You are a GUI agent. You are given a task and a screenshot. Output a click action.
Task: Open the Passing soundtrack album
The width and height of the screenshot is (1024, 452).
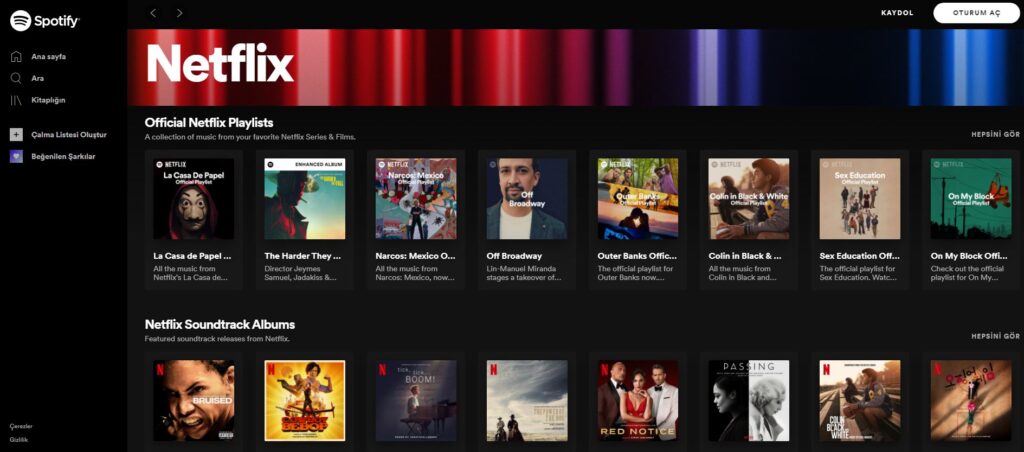click(748, 400)
